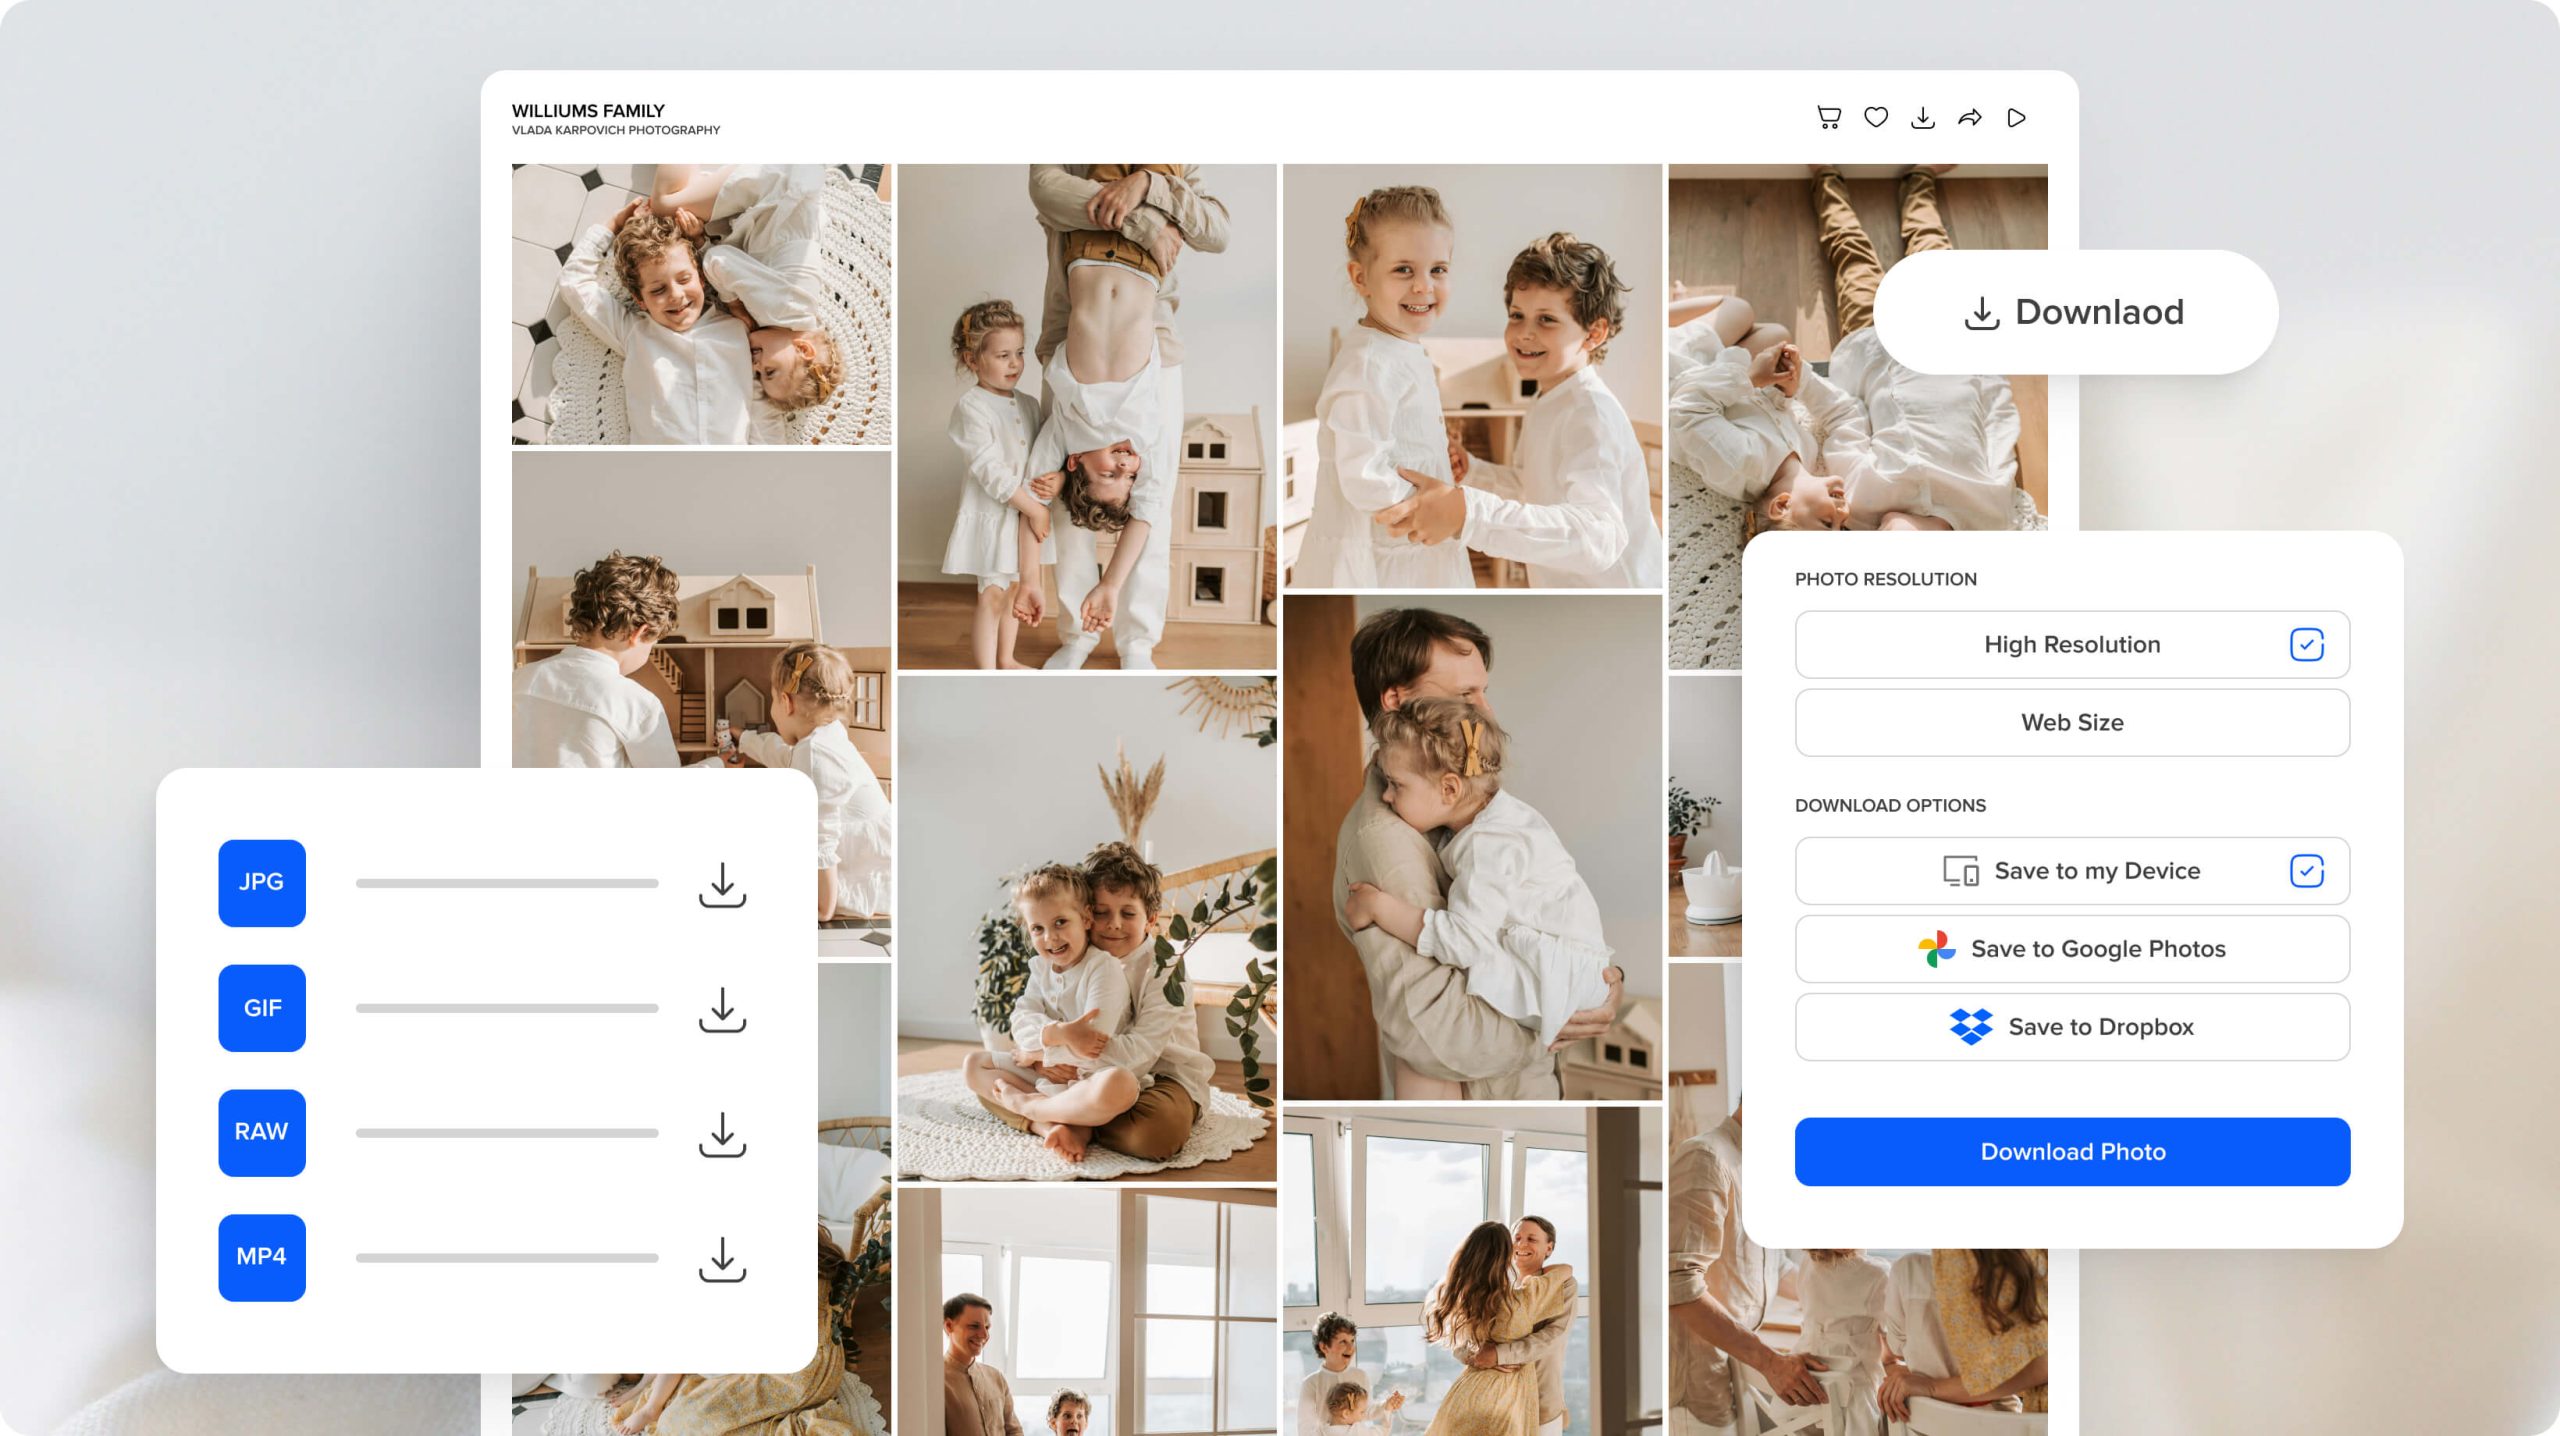Click the RAW progress bar
Image resolution: width=2560 pixels, height=1436 pixels.
pyautogui.click(x=507, y=1133)
